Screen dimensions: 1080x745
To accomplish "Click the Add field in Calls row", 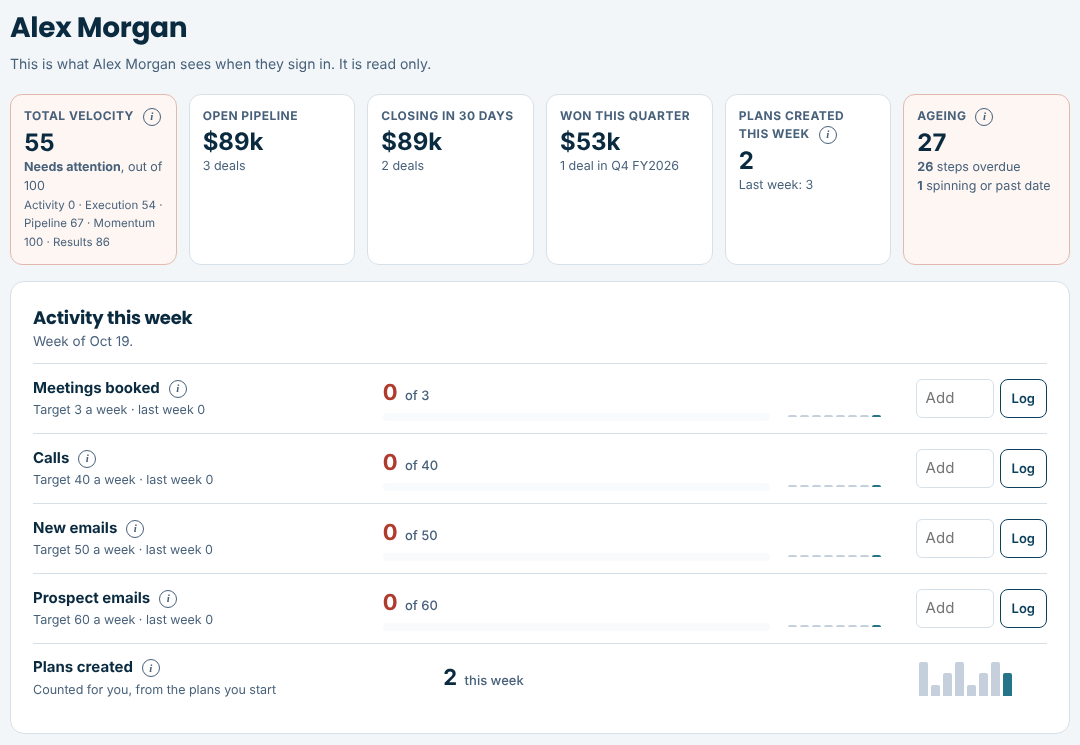I will tap(955, 468).
